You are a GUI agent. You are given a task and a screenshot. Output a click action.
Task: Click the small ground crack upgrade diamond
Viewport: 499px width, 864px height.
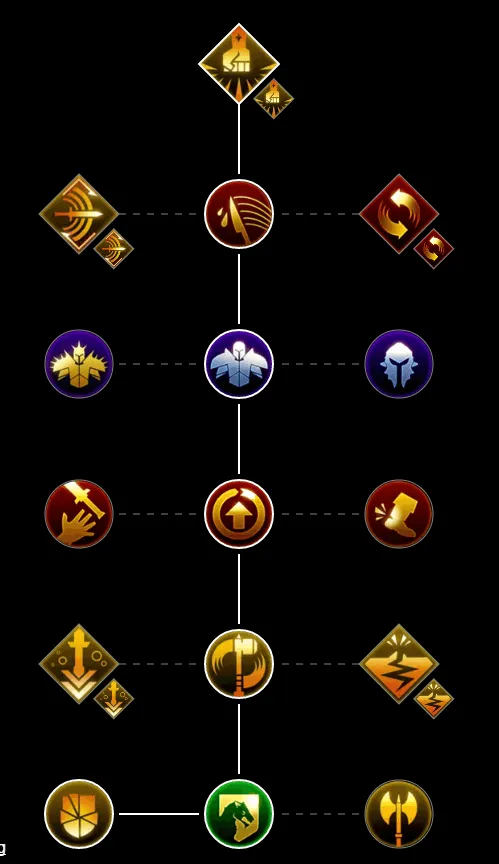pyautogui.click(x=433, y=699)
